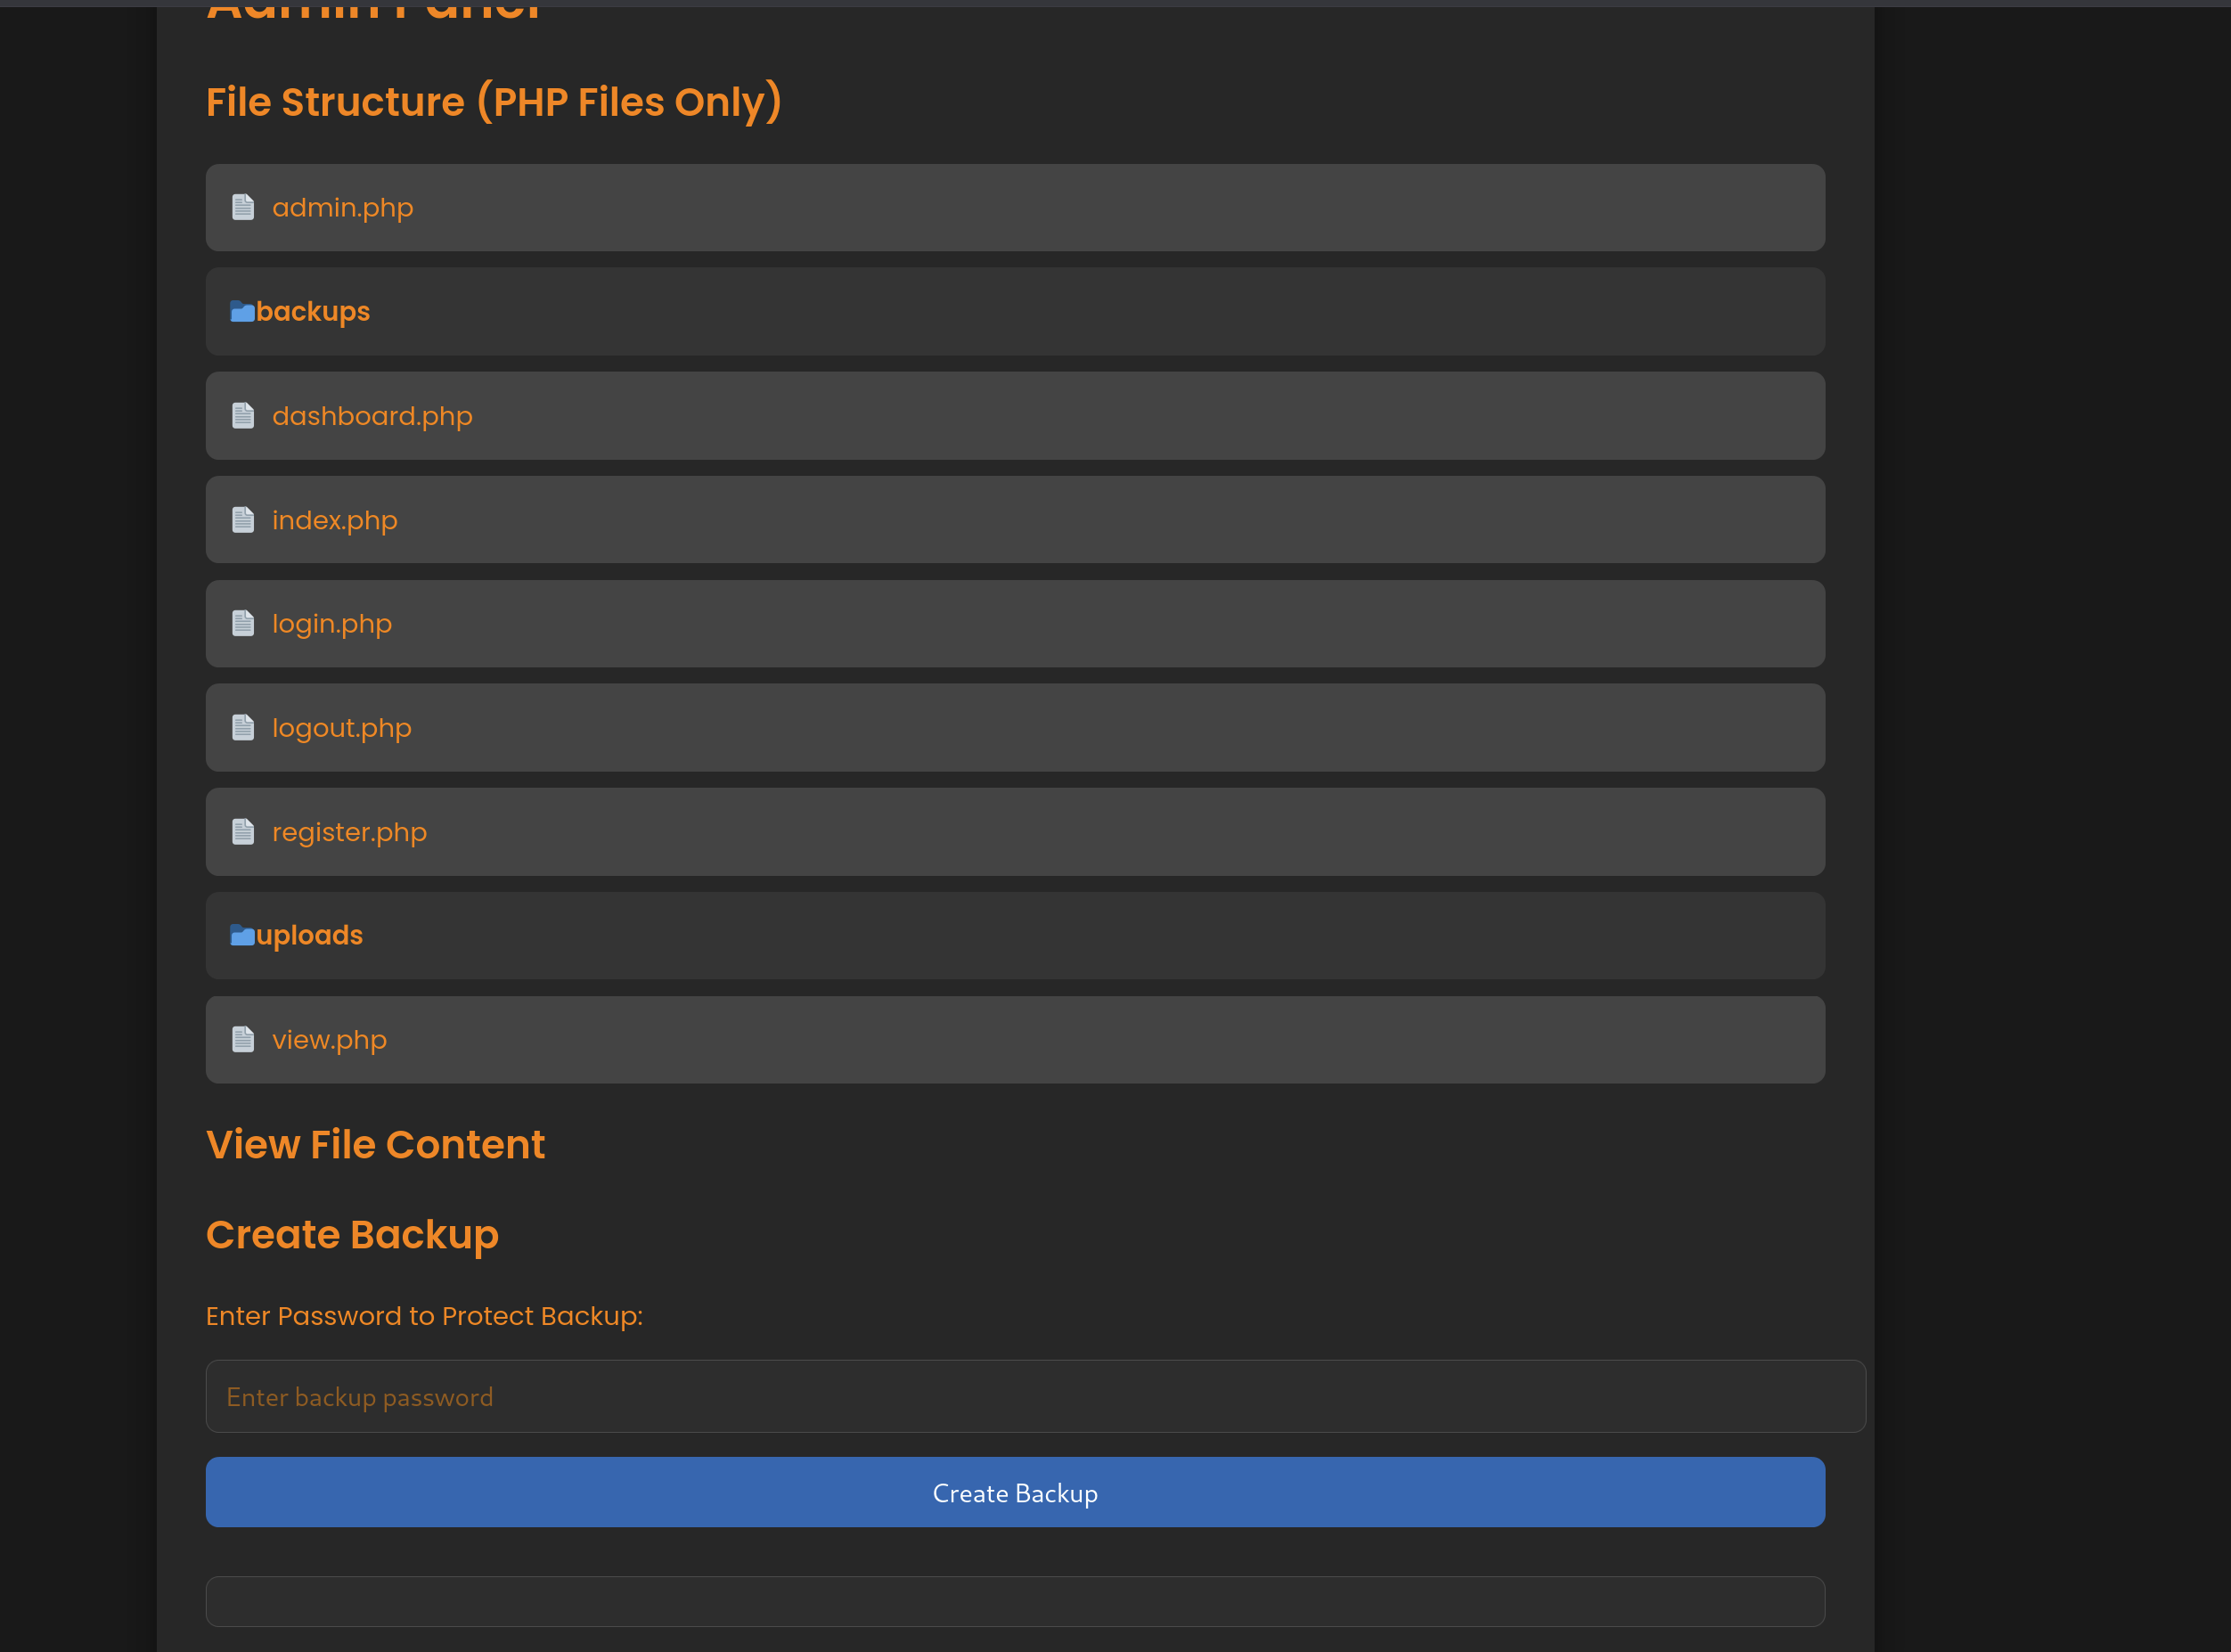Click the document icon beside login.php
This screenshot has width=2231, height=1652.
243,624
